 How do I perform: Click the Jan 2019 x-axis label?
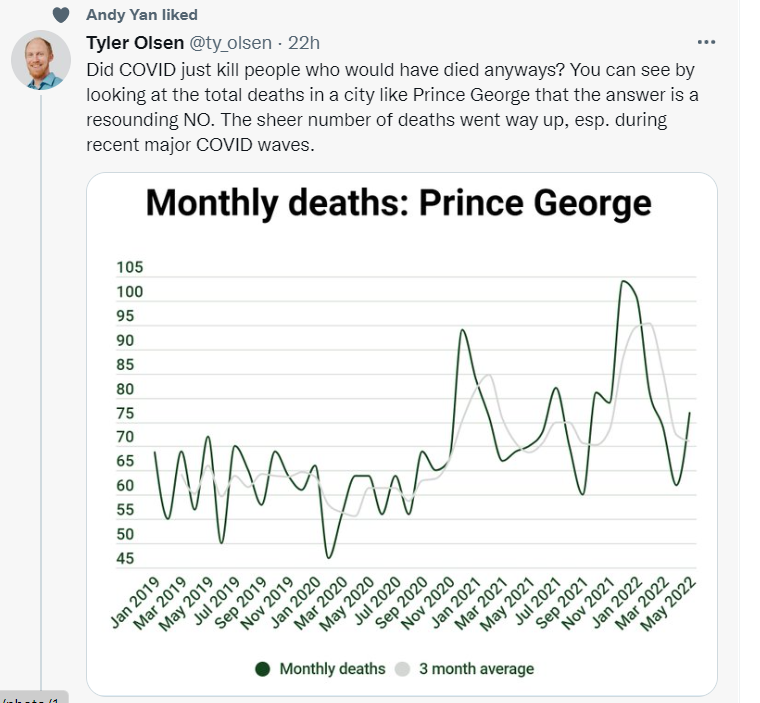click(x=135, y=603)
